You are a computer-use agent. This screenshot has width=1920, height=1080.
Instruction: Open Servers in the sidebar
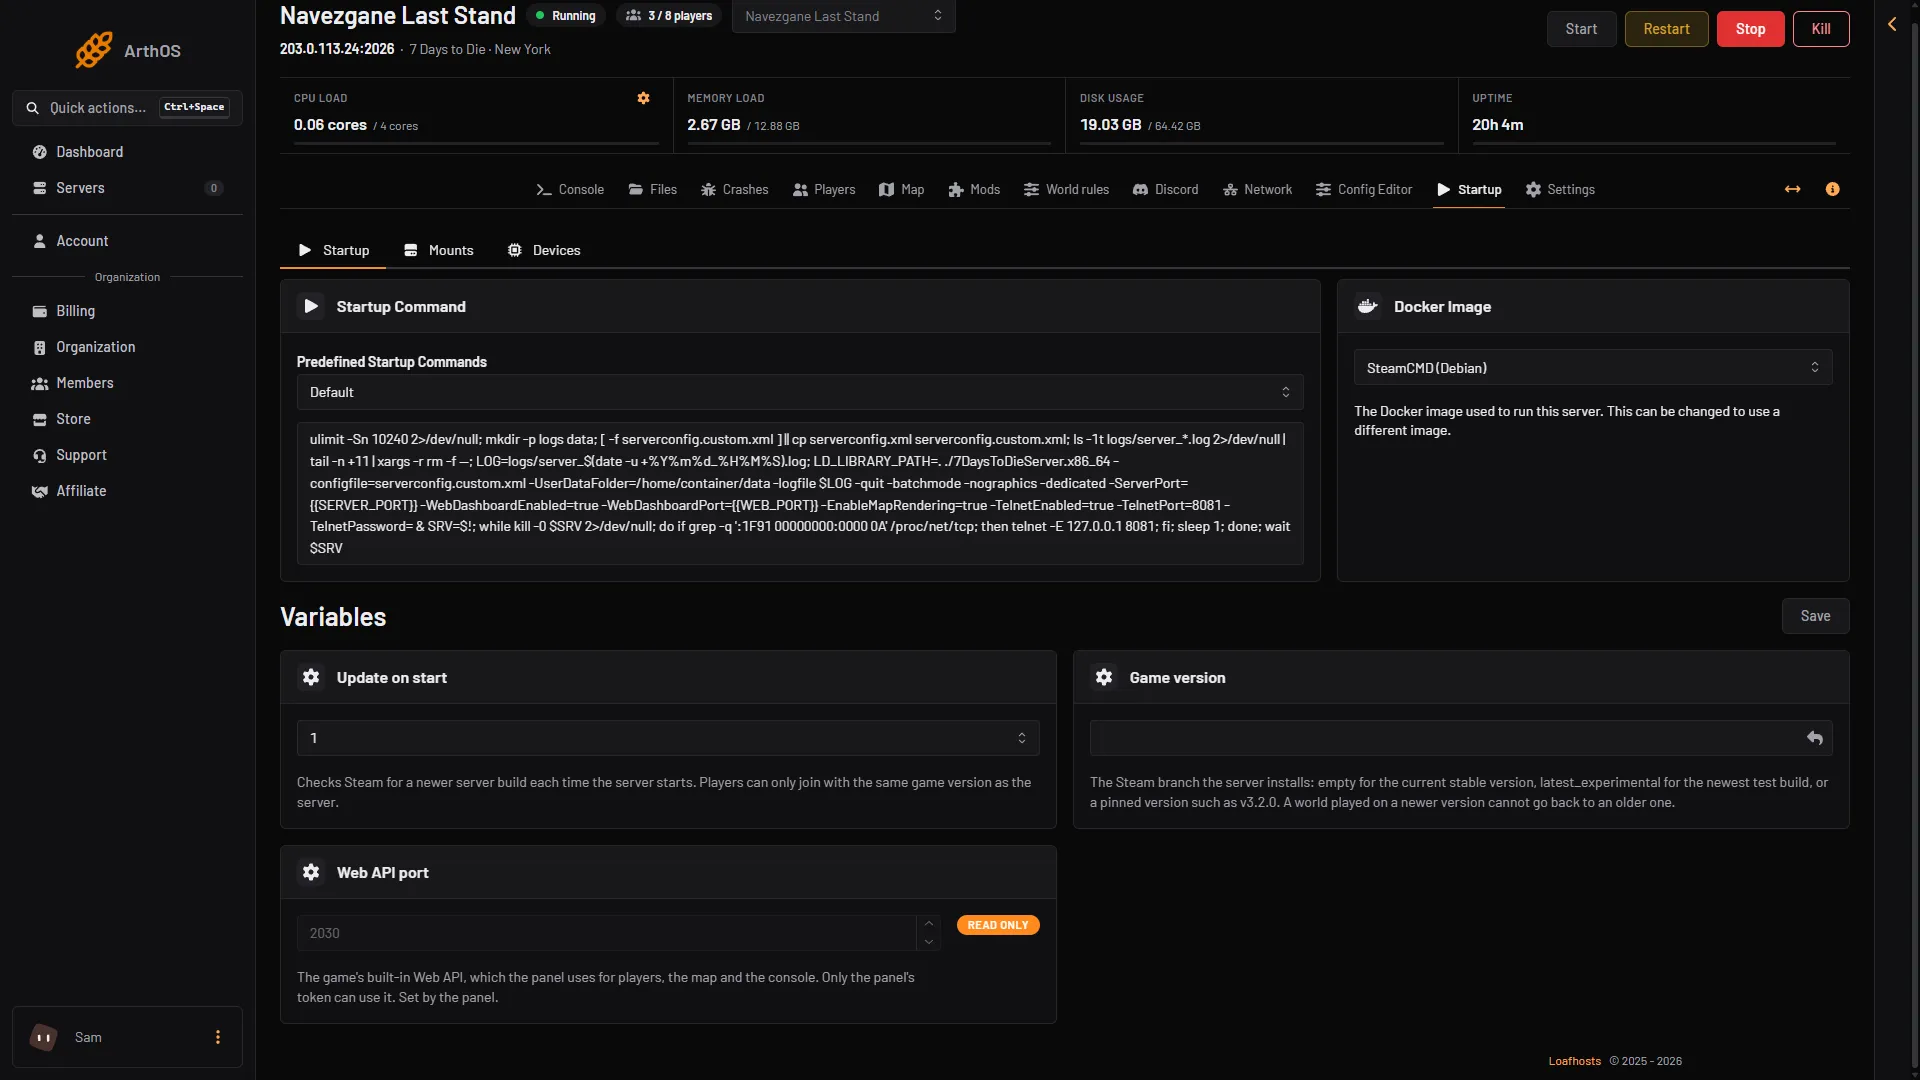(127, 188)
